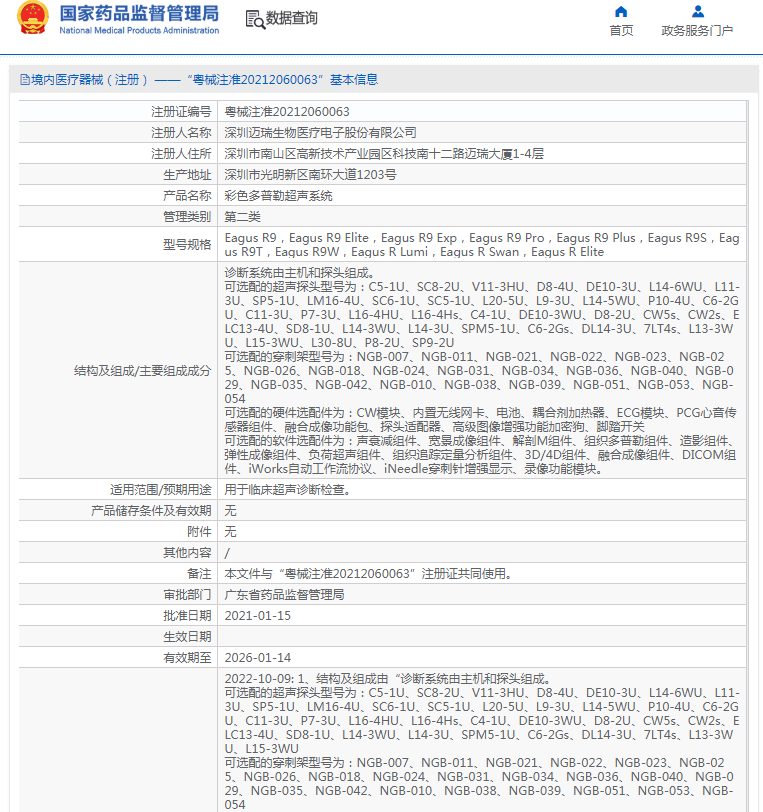Select the 注册人名称 label cell
Viewport: 763px width, 812px height.
118,133
